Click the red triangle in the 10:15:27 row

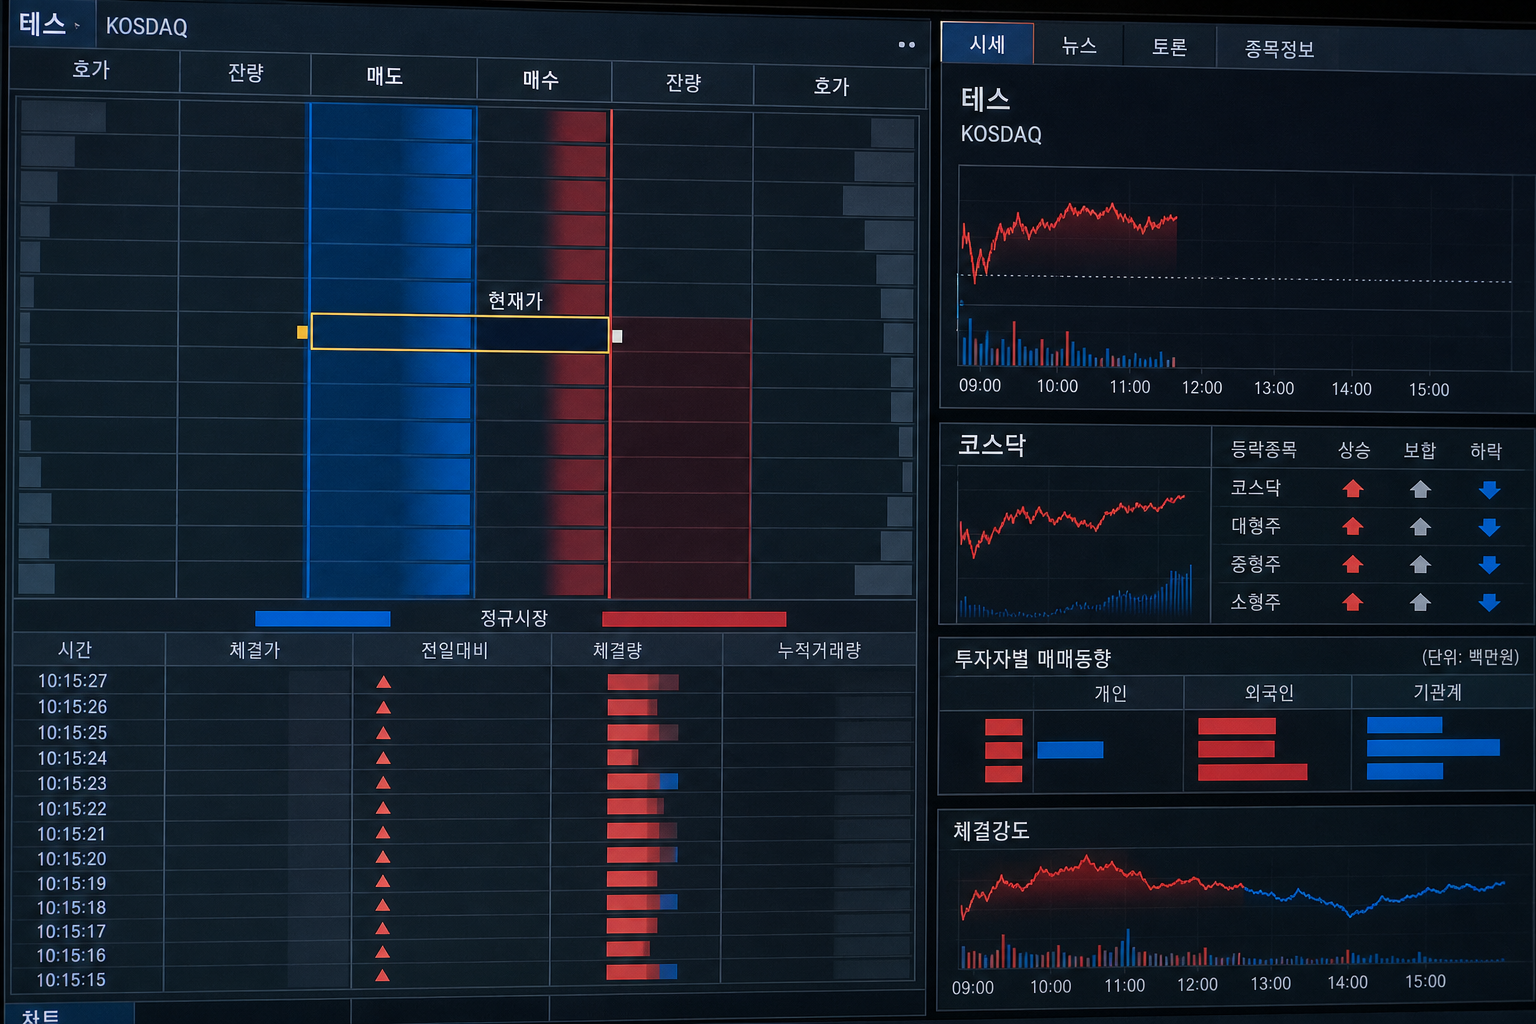pos(383,682)
